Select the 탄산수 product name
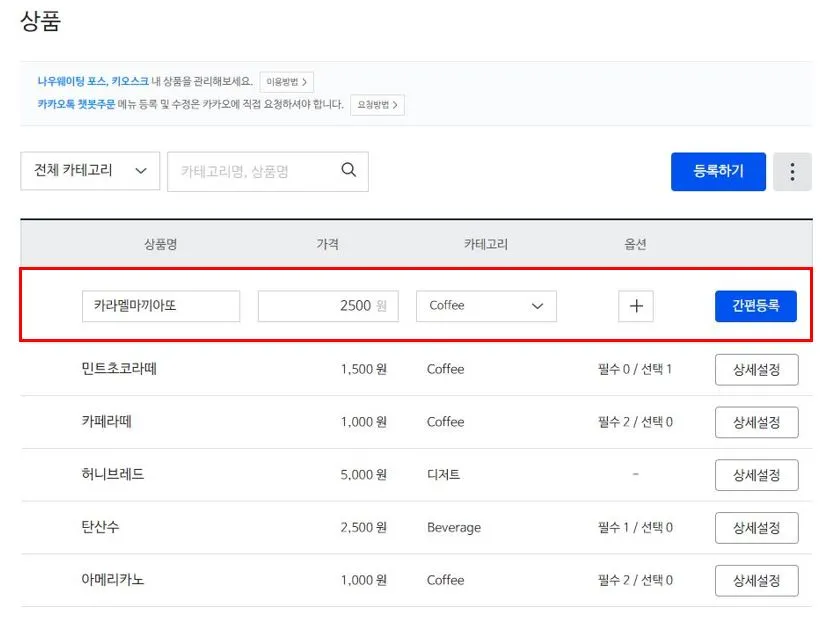Viewport: 829px width, 621px height. (x=100, y=526)
